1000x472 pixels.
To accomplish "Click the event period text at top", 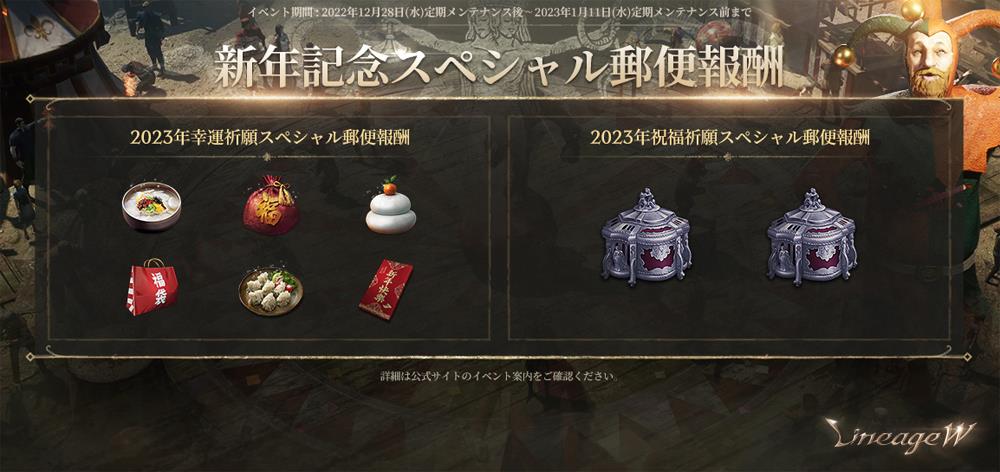I will [x=497, y=12].
